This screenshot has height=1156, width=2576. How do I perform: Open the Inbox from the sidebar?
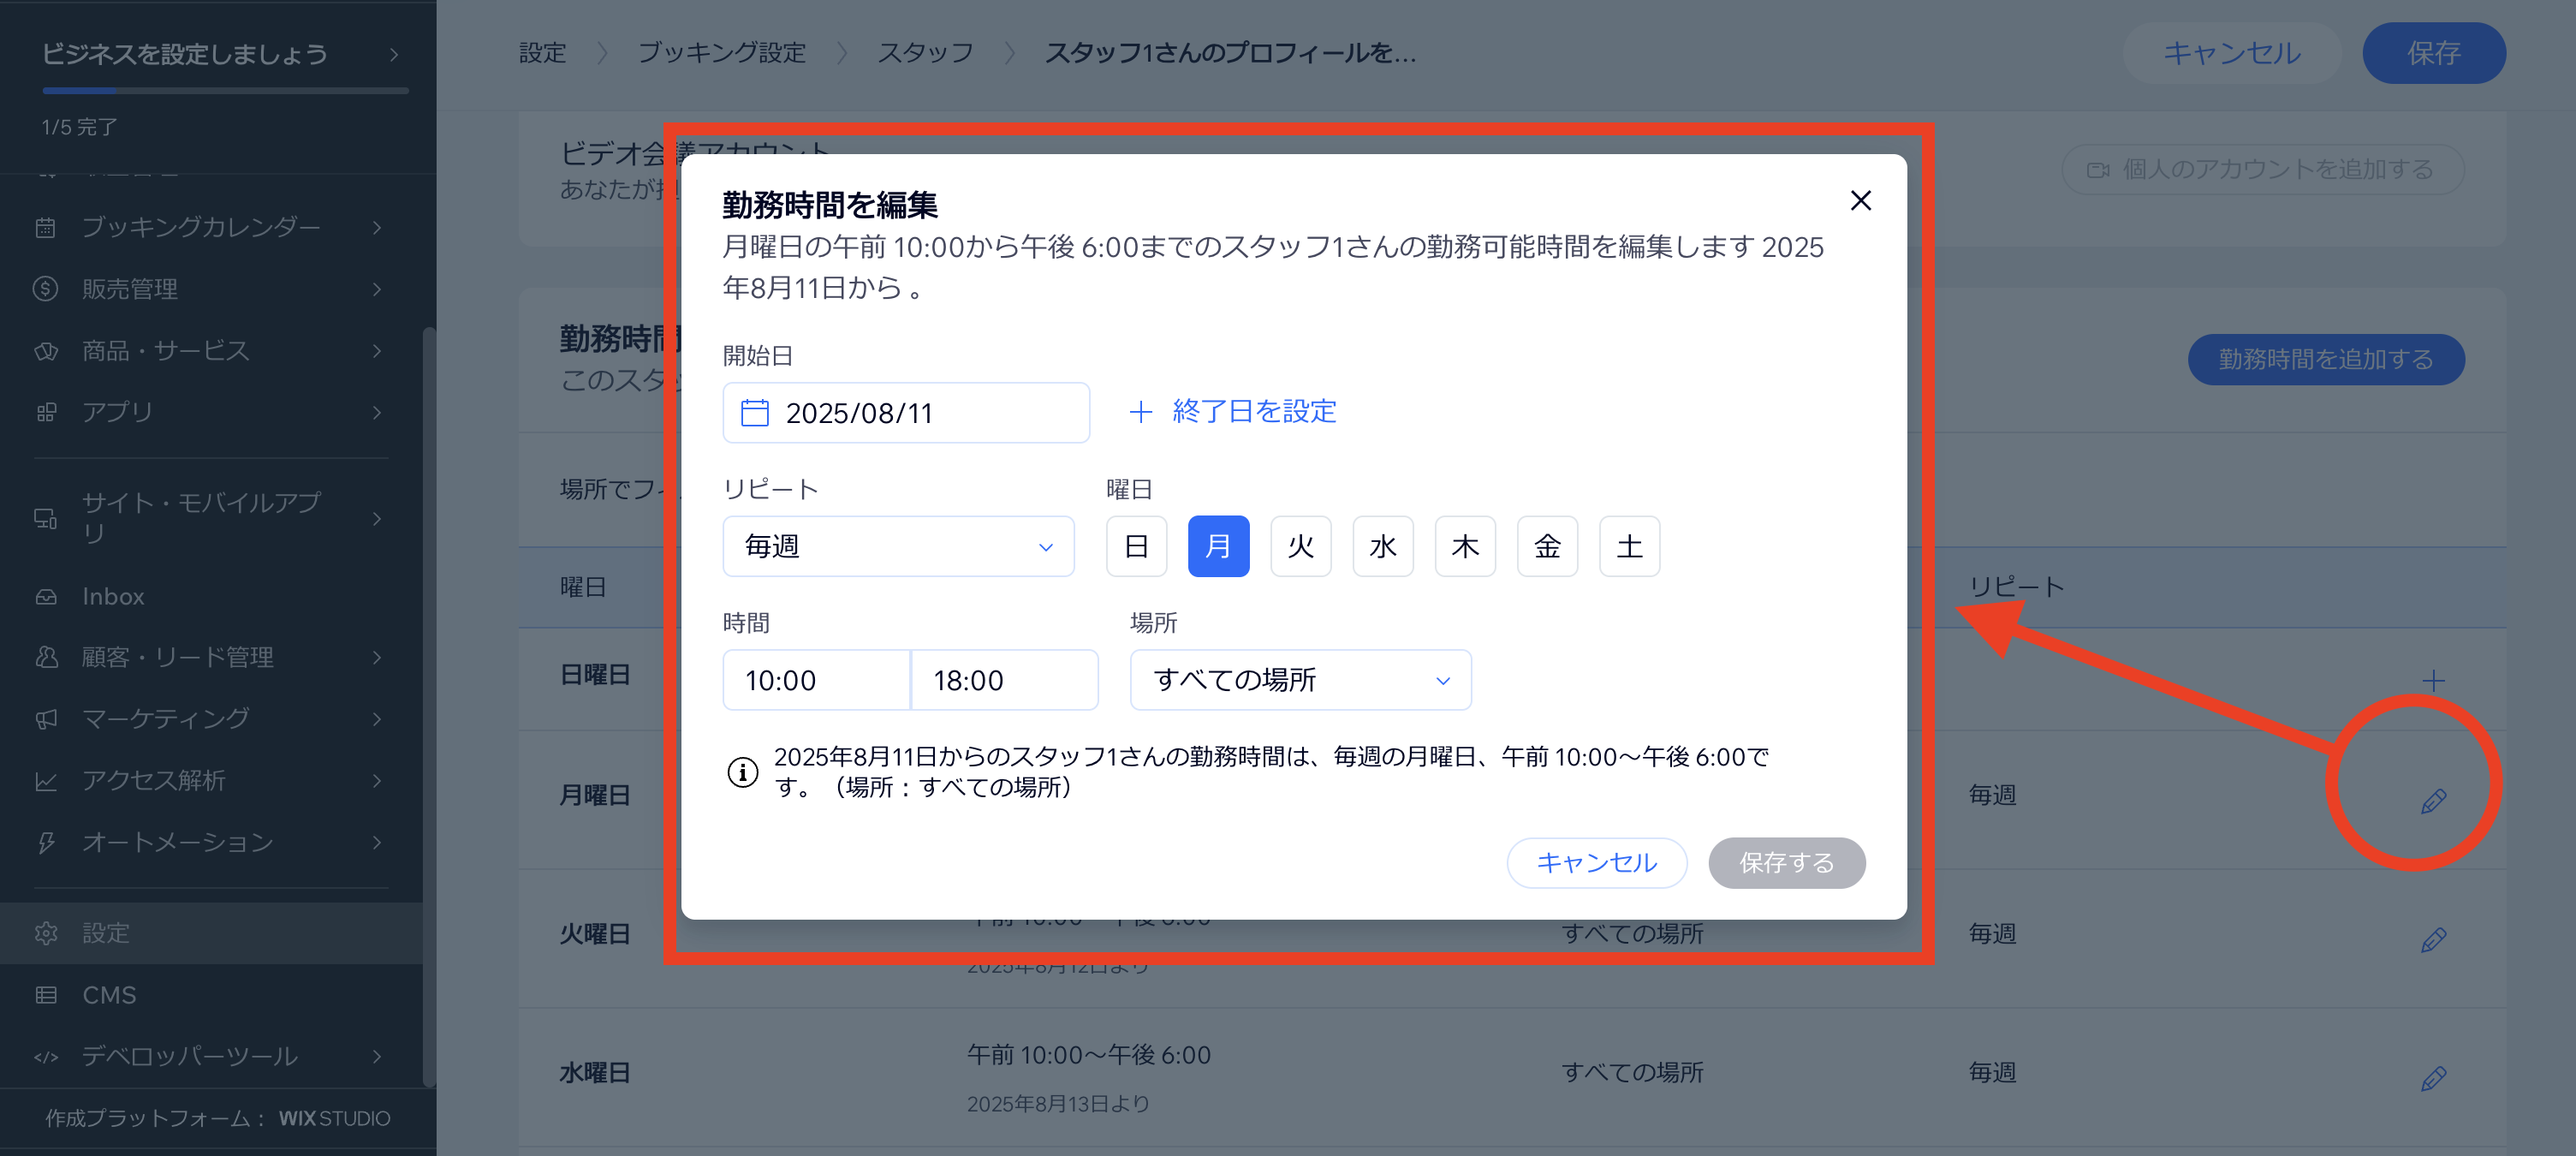tap(112, 596)
